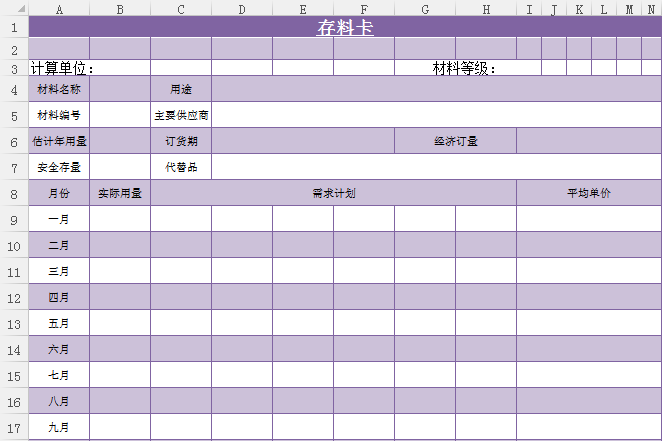Select the 平均单价 cell for 九月
The width and height of the screenshot is (662, 441).
pyautogui.click(x=589, y=428)
